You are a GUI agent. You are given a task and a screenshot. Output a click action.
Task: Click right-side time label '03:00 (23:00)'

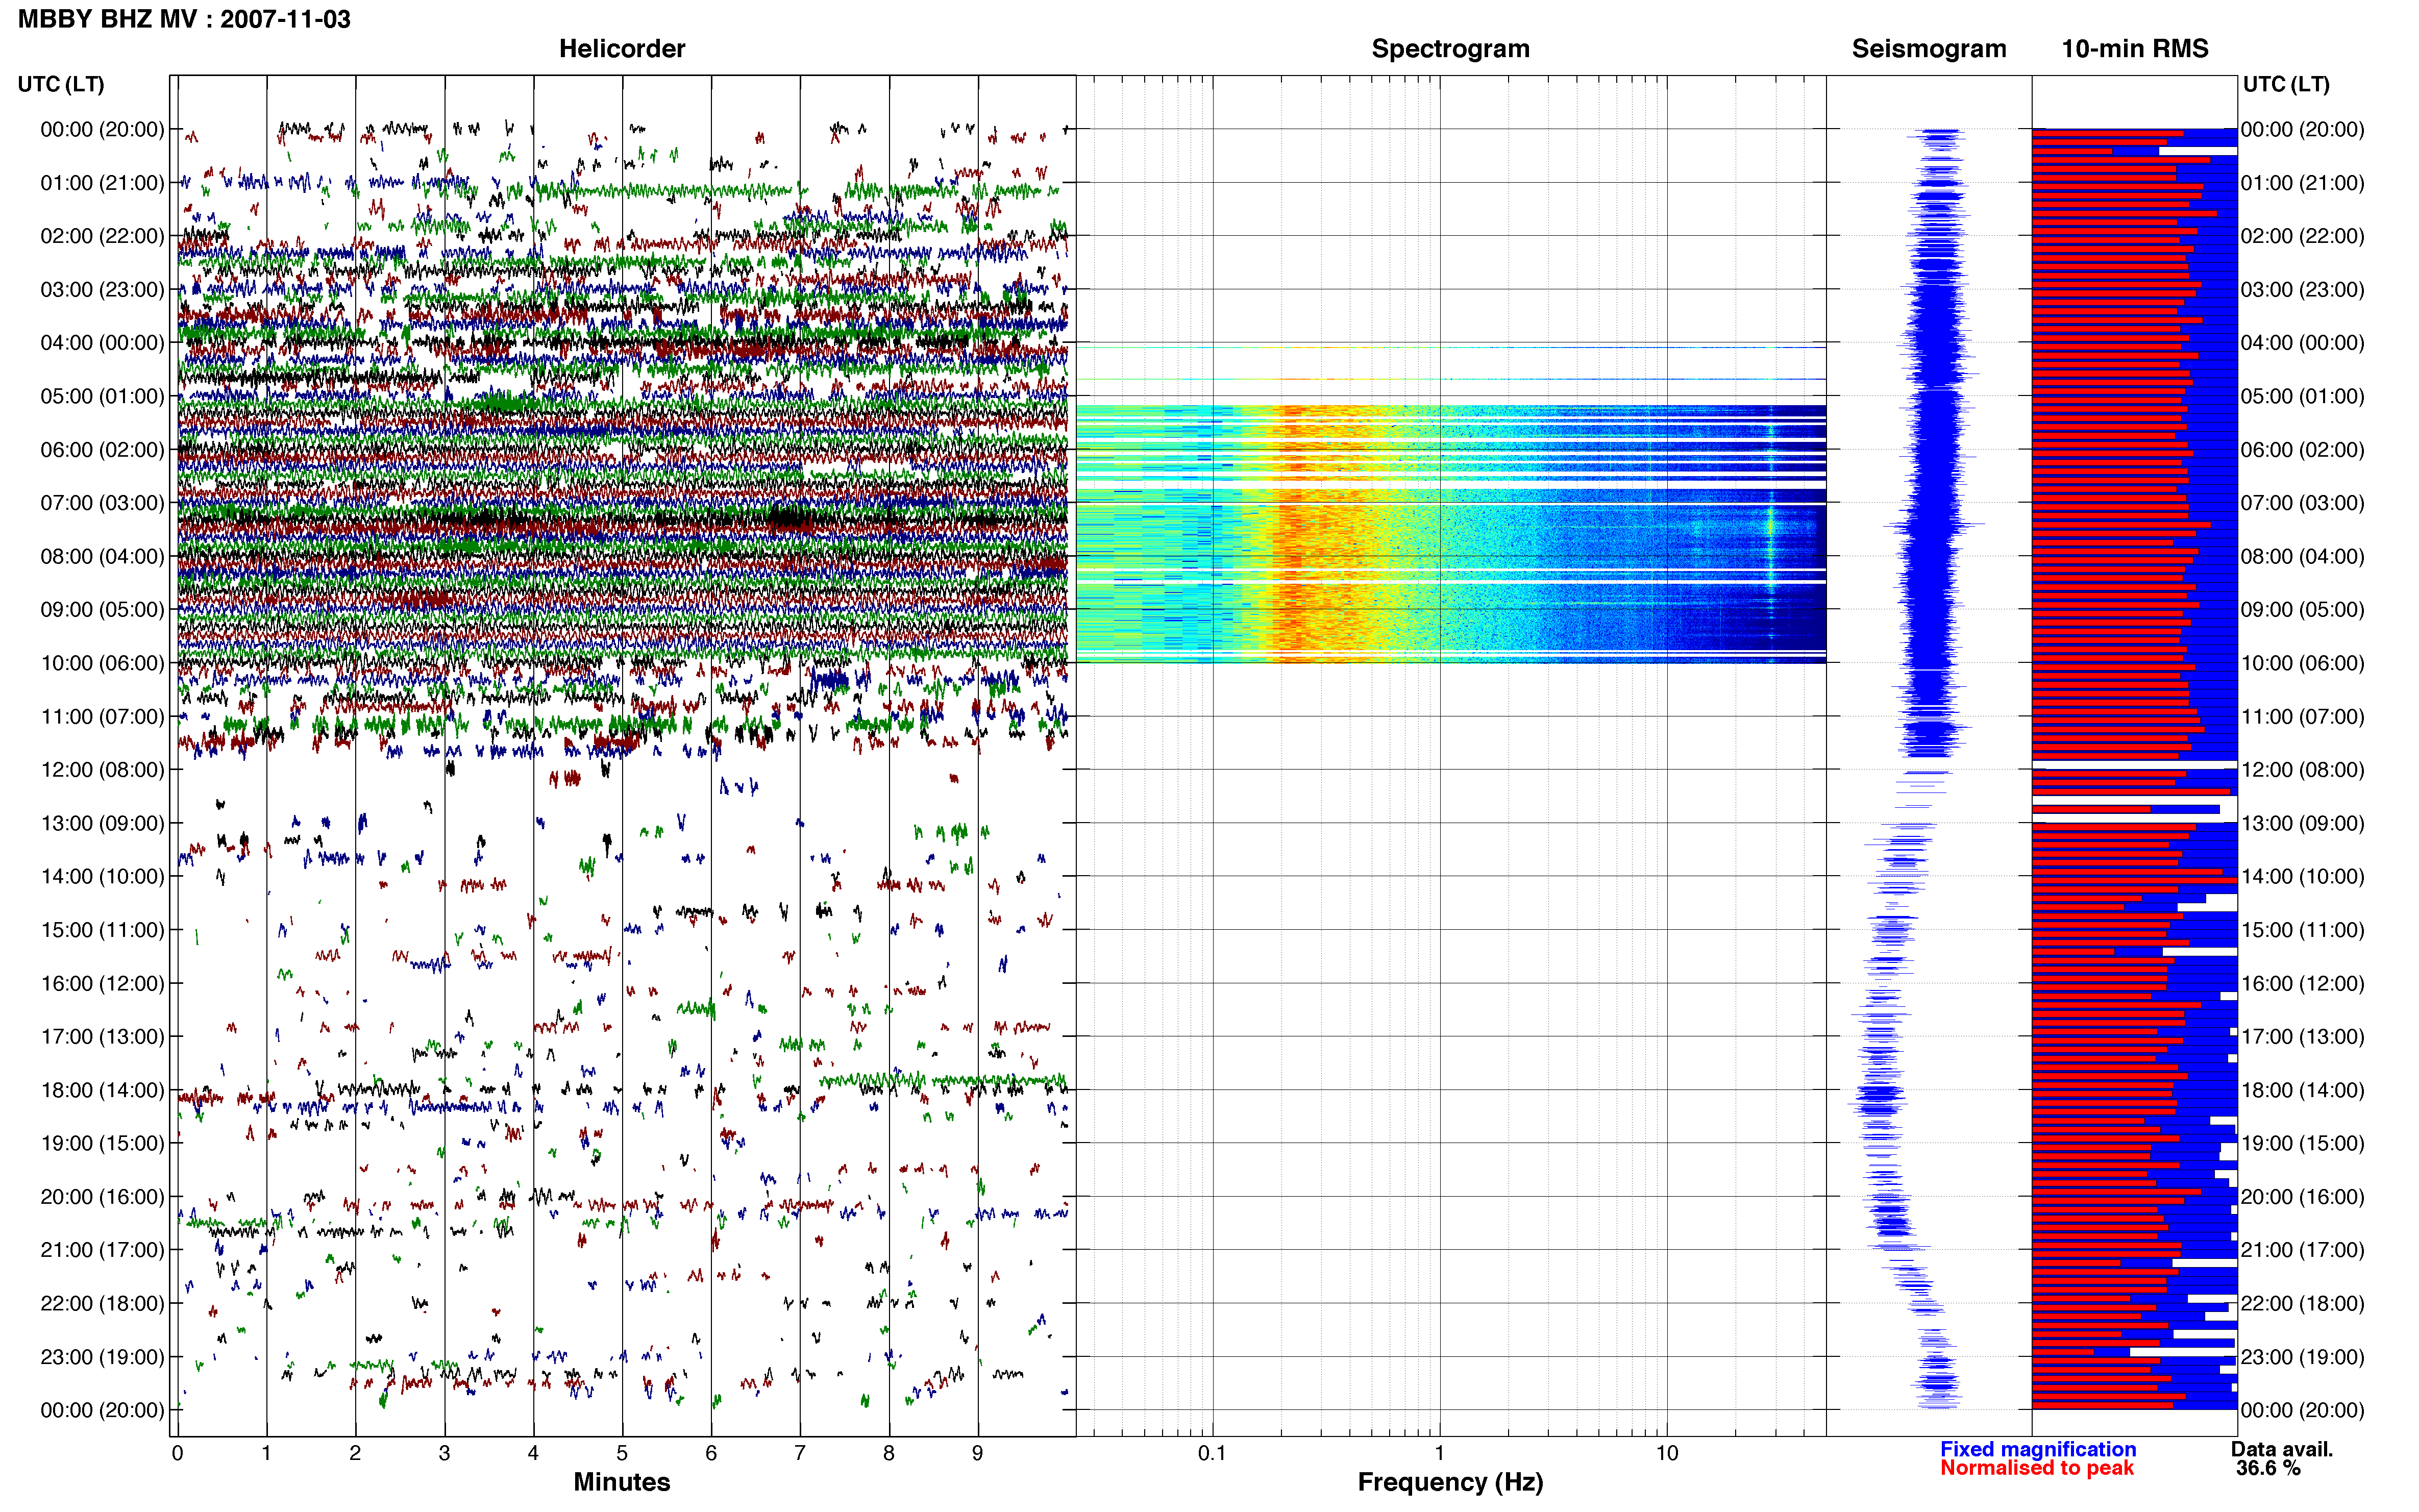(x=2302, y=289)
